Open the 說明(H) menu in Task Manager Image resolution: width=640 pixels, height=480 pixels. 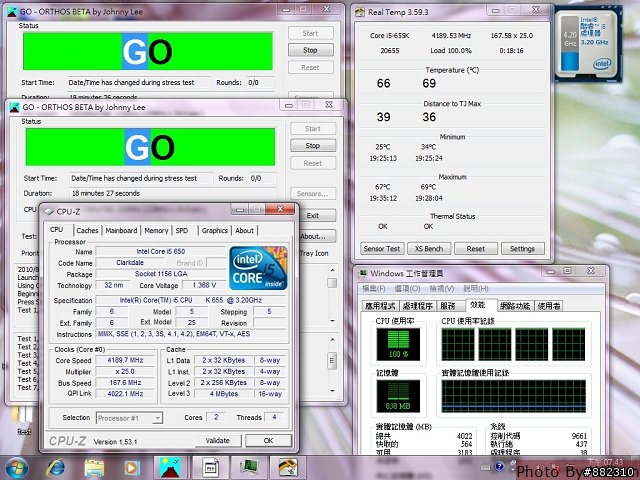click(x=476, y=289)
